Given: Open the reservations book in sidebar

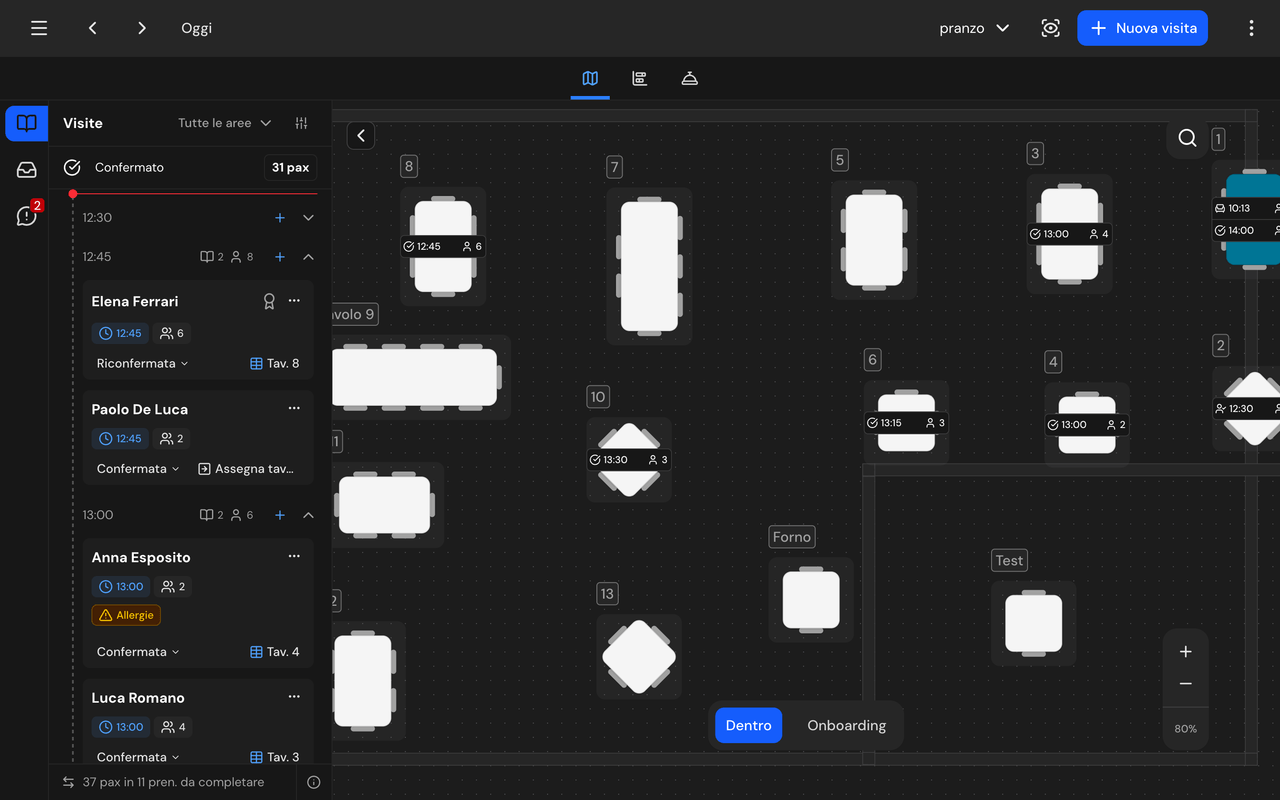Looking at the screenshot, I should (27, 123).
